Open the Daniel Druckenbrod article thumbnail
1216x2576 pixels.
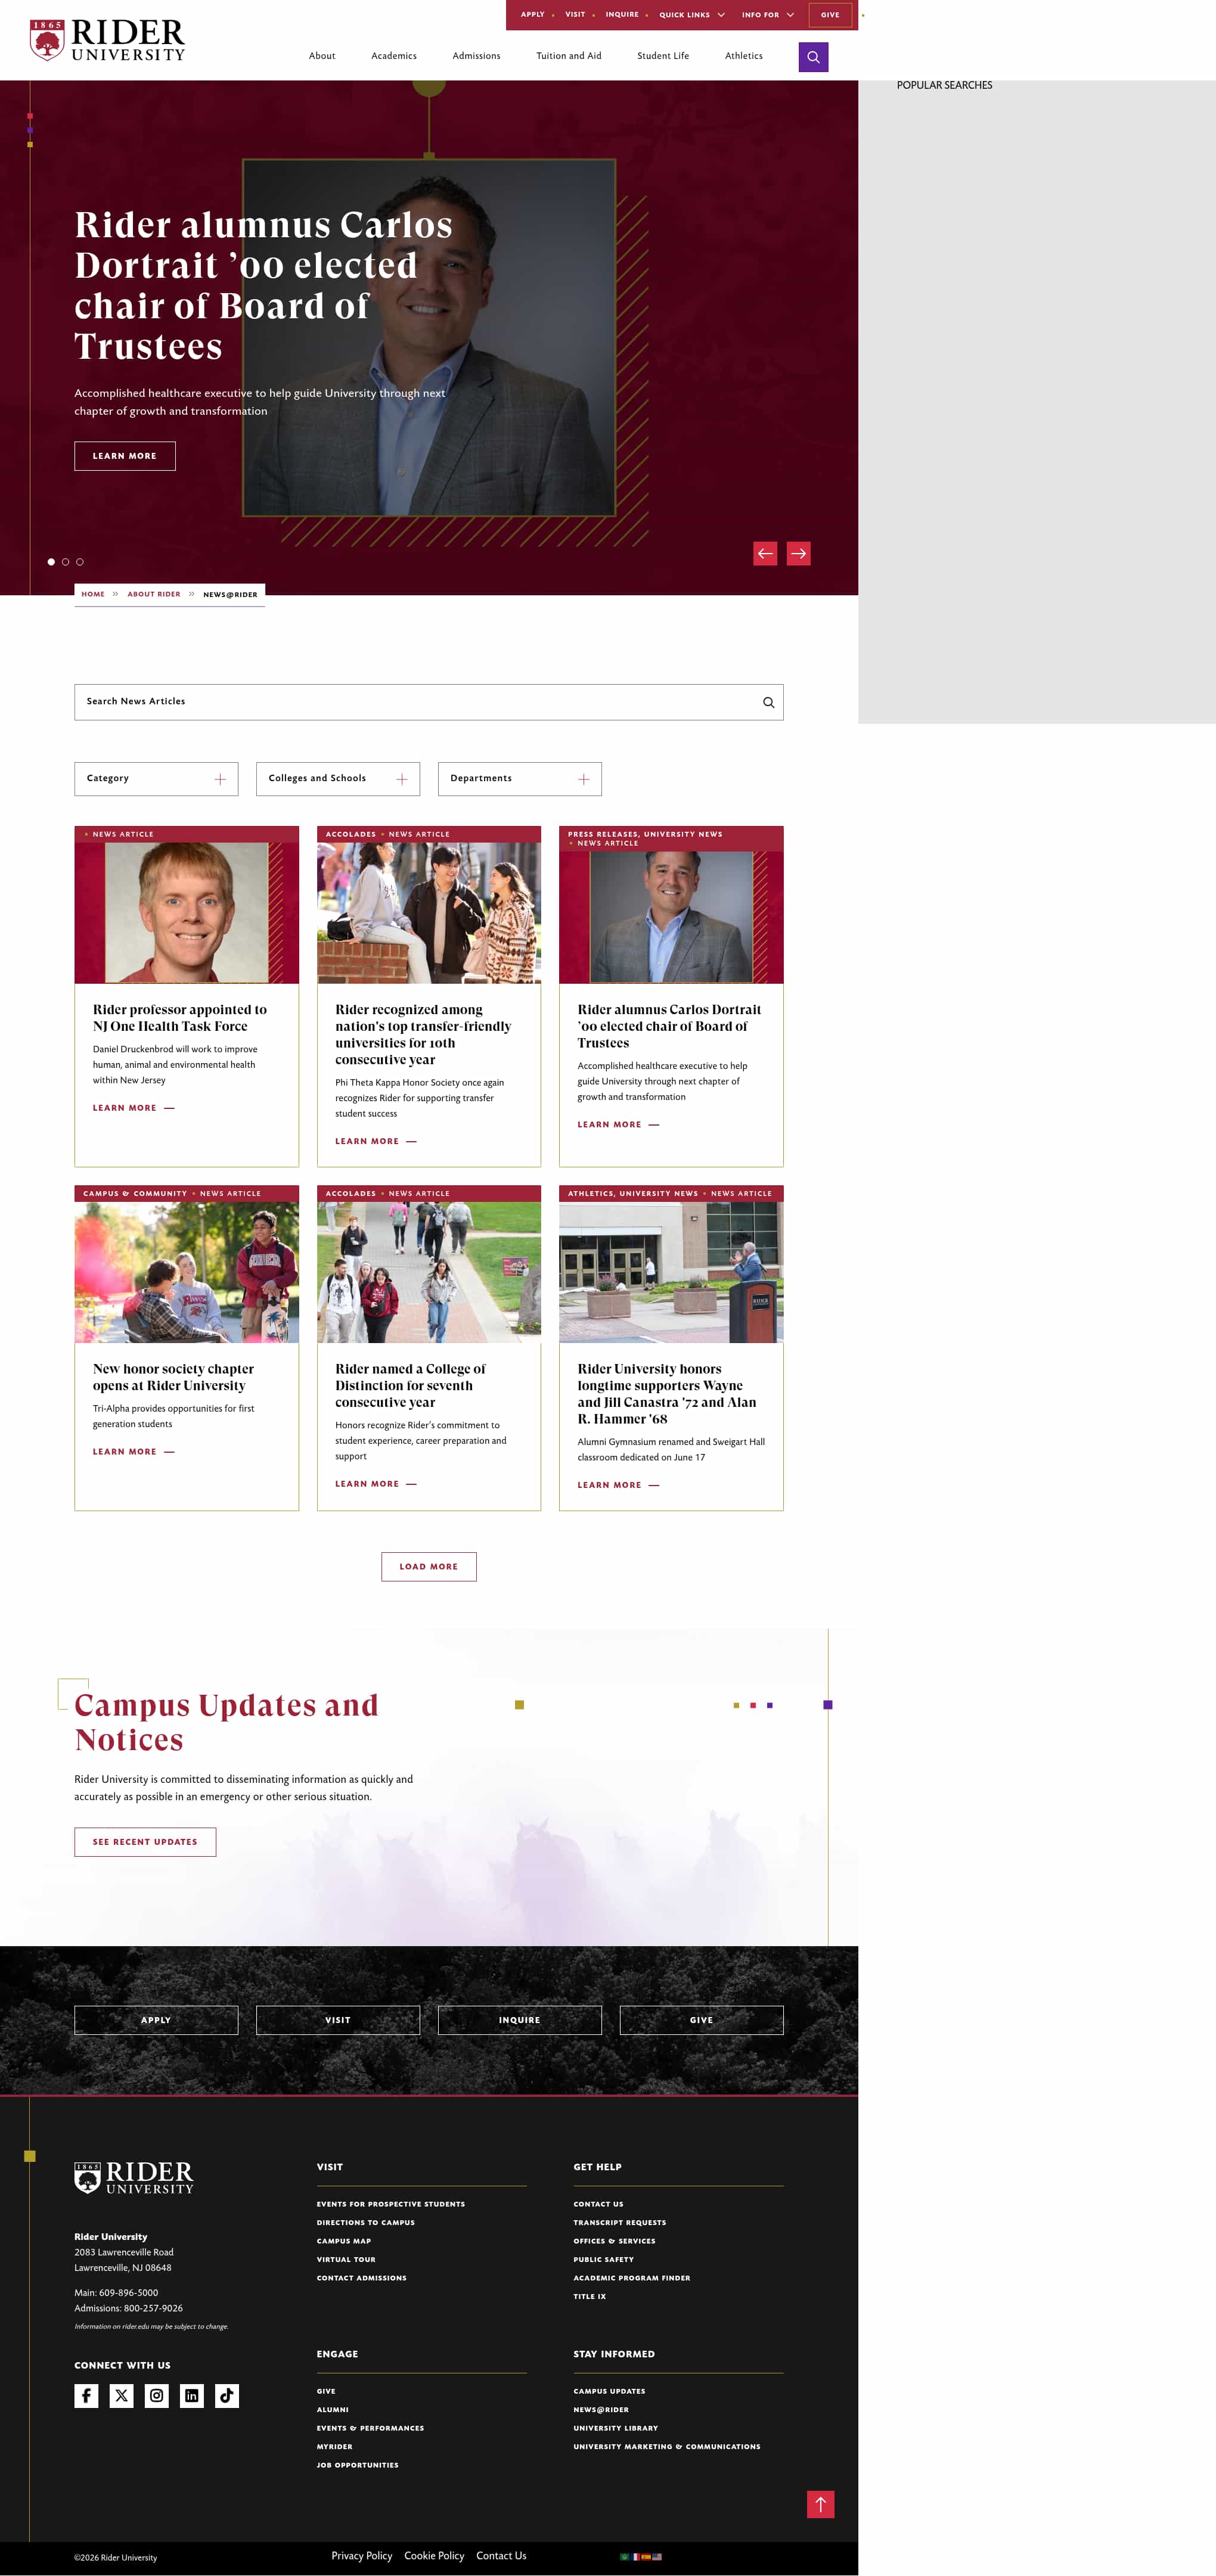[187, 912]
